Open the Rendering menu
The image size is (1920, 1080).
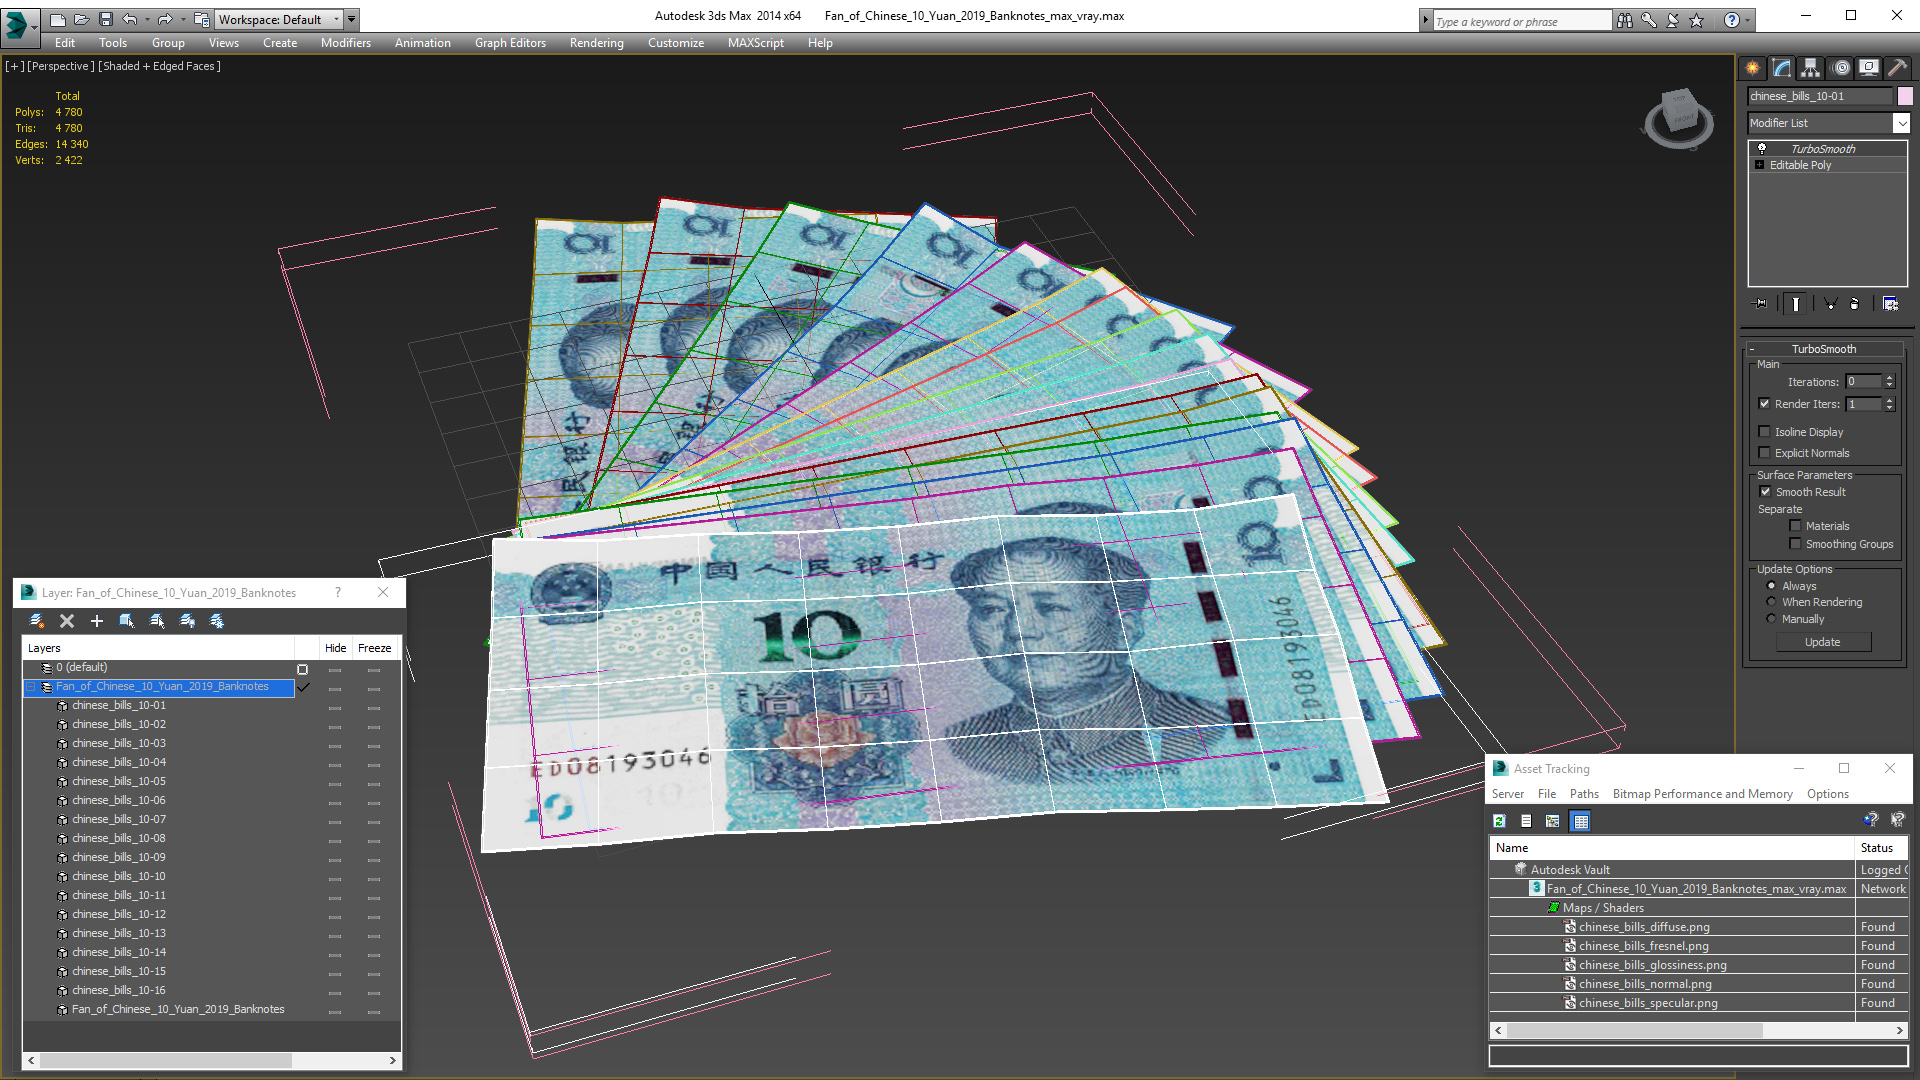596,43
